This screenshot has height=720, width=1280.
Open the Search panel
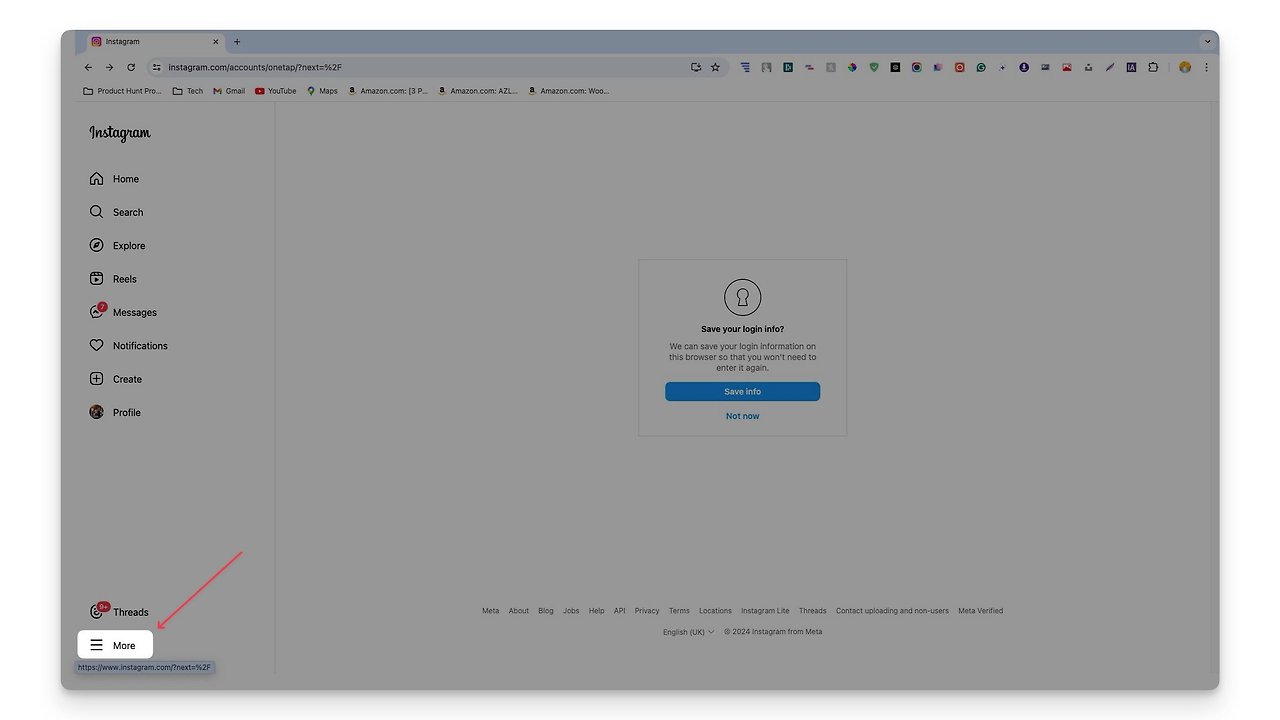[116, 212]
